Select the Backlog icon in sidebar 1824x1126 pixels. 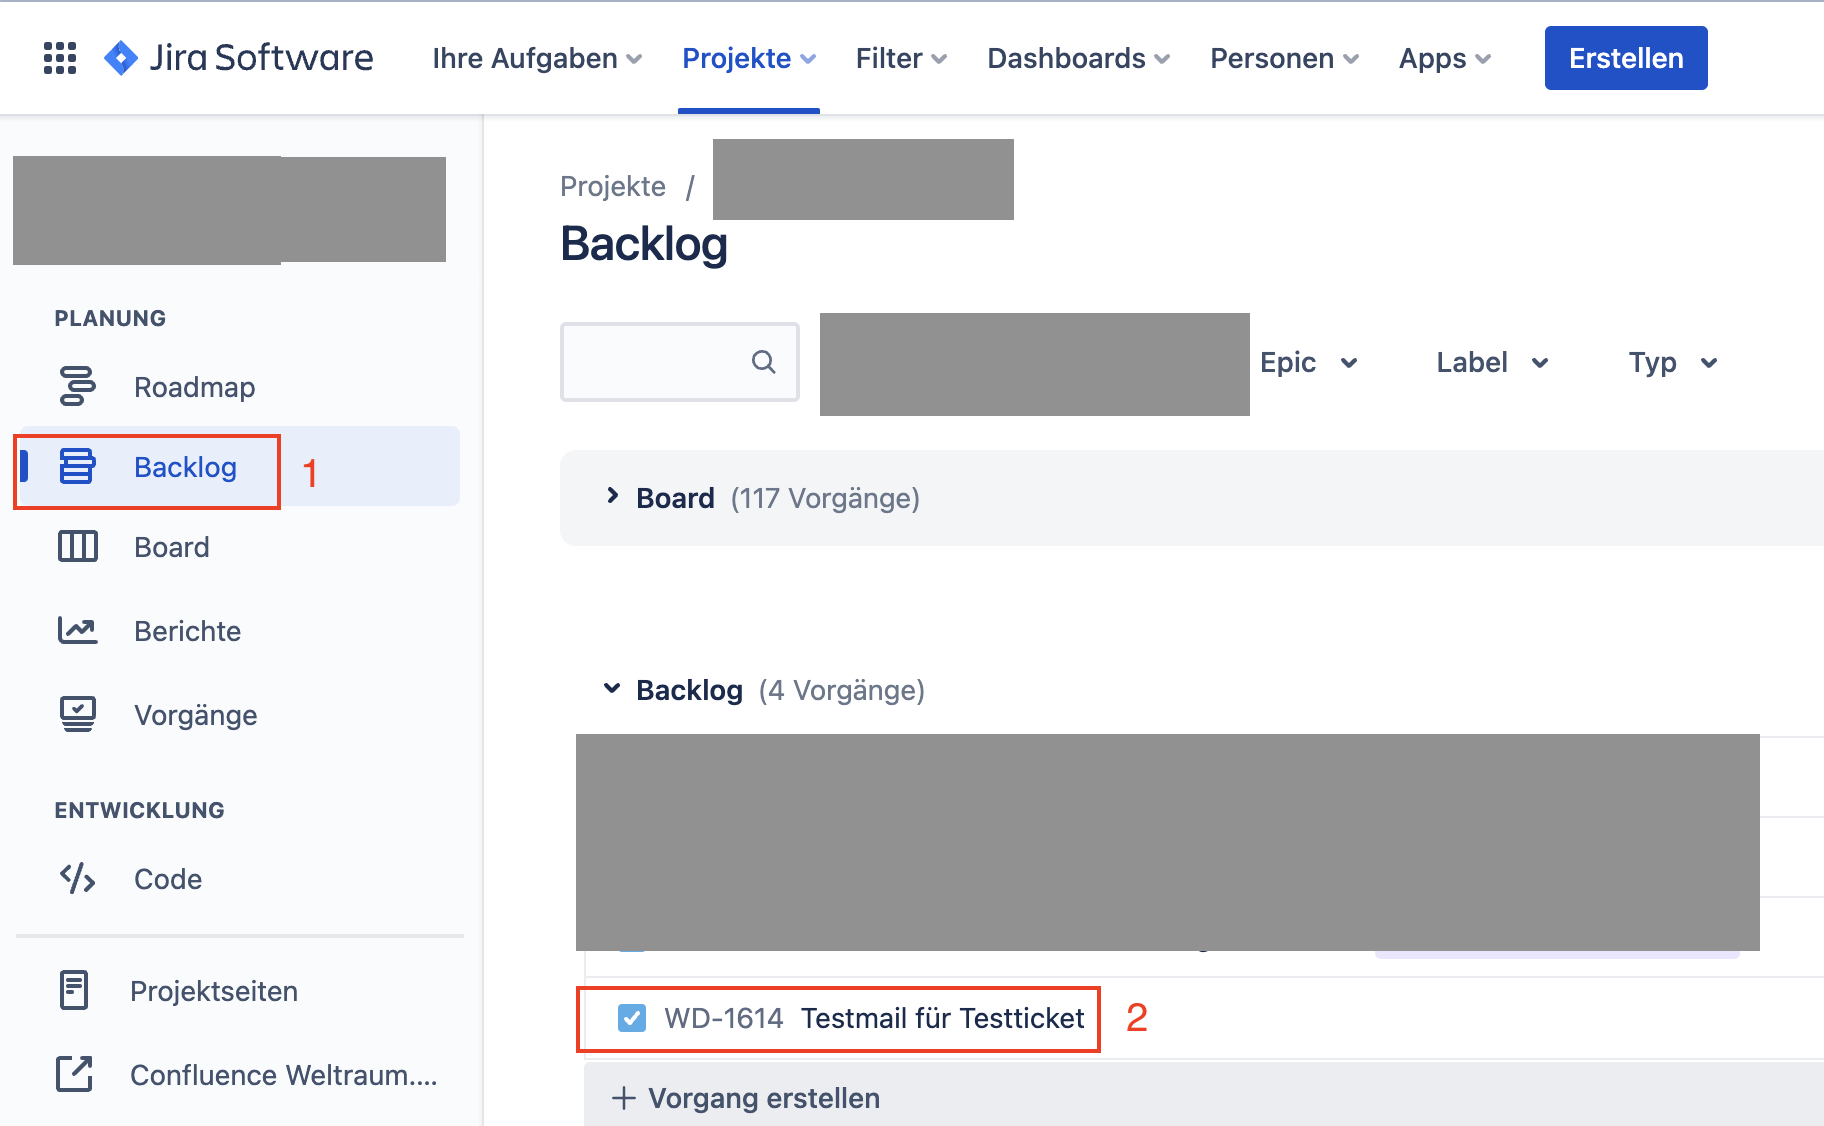[77, 466]
